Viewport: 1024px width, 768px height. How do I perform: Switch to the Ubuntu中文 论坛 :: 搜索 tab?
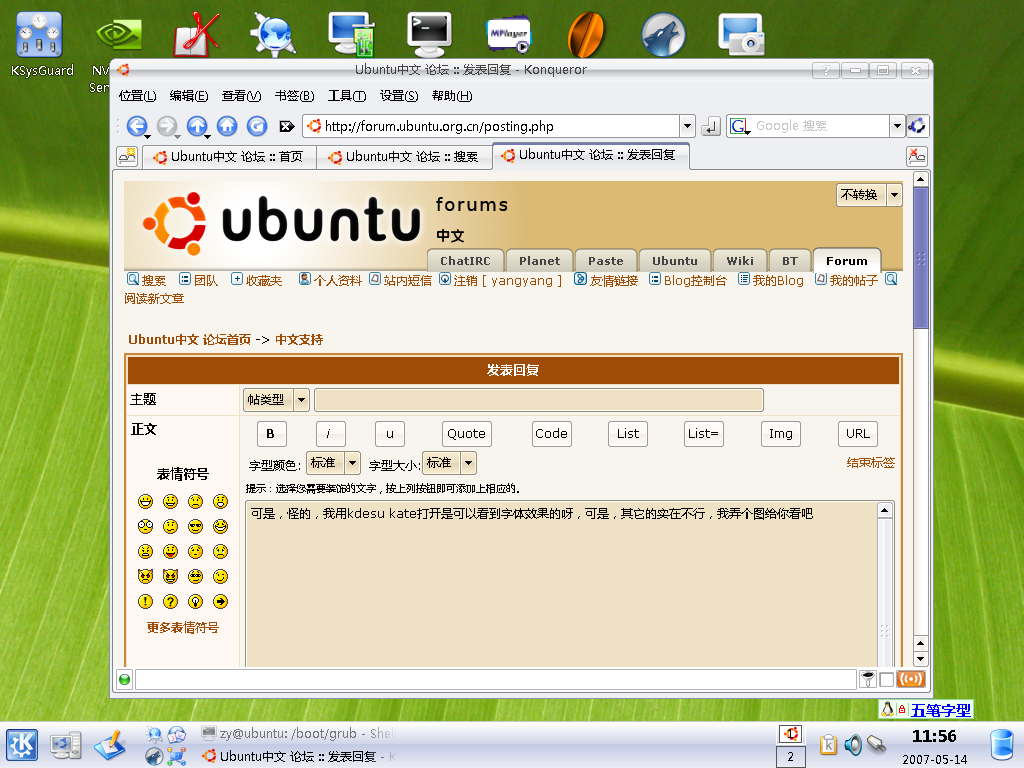(x=404, y=157)
